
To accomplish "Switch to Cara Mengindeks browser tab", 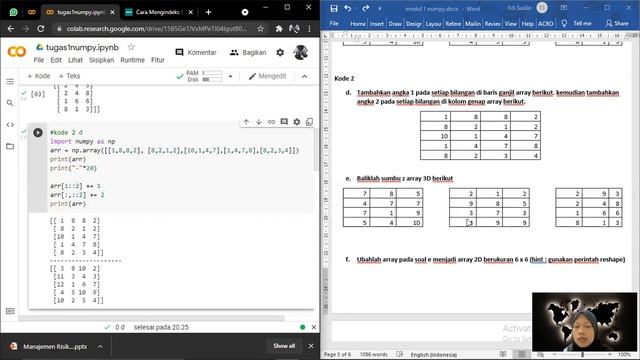I will (x=158, y=12).
